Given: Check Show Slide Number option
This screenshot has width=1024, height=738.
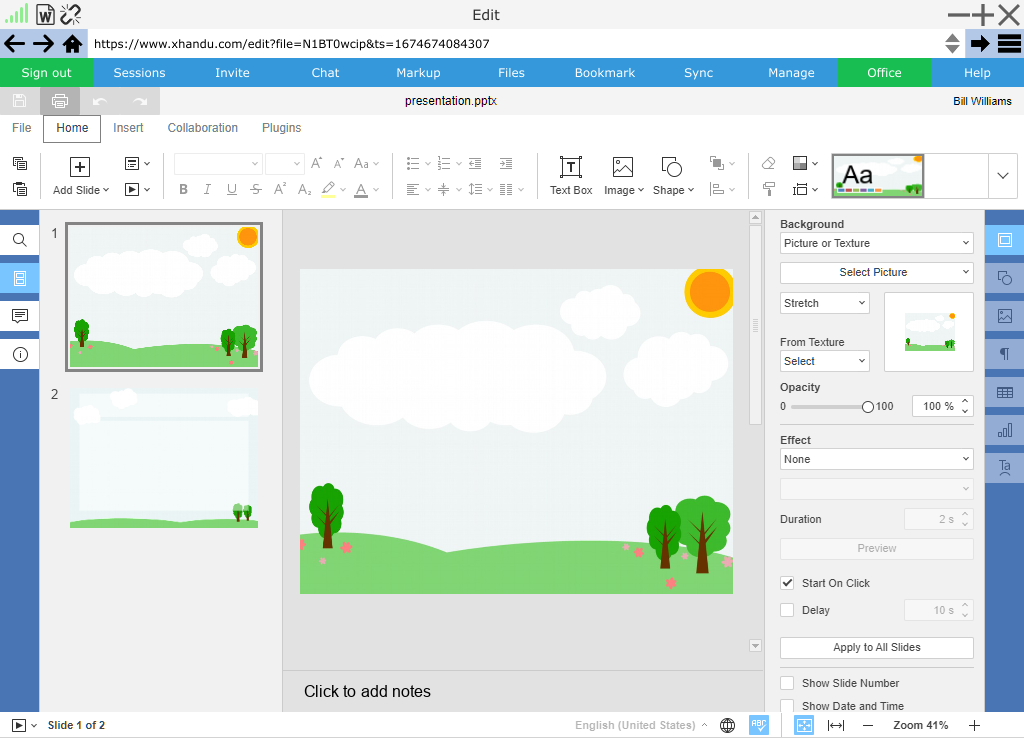Looking at the screenshot, I should pyautogui.click(x=787, y=683).
